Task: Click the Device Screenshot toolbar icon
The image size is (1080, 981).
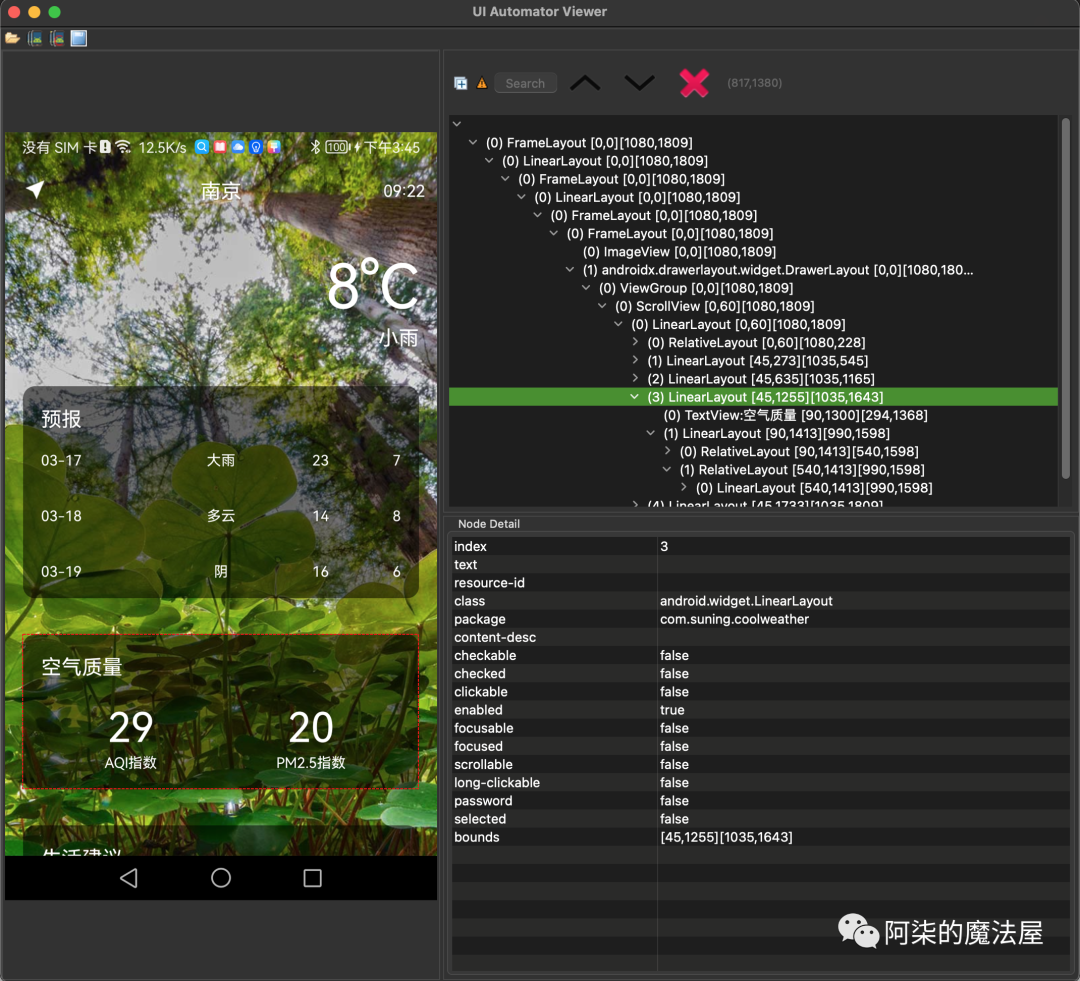Action: (x=34, y=38)
